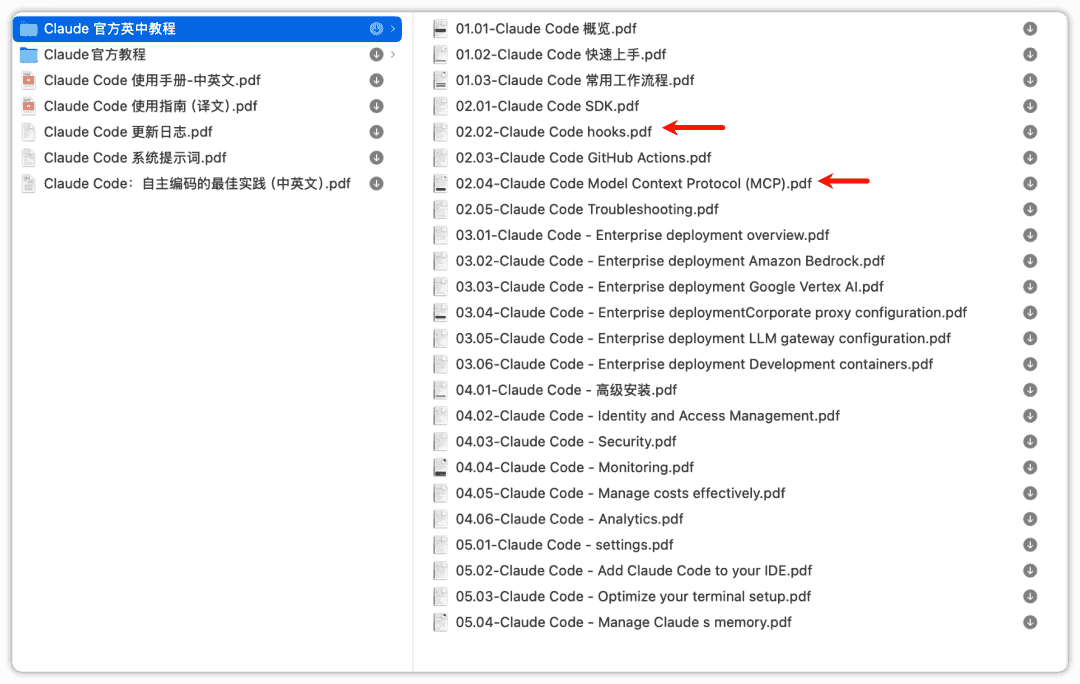Open 02.03-Claude Code GitHub Actions.pdf
This screenshot has height=684, width=1080.
coord(583,158)
